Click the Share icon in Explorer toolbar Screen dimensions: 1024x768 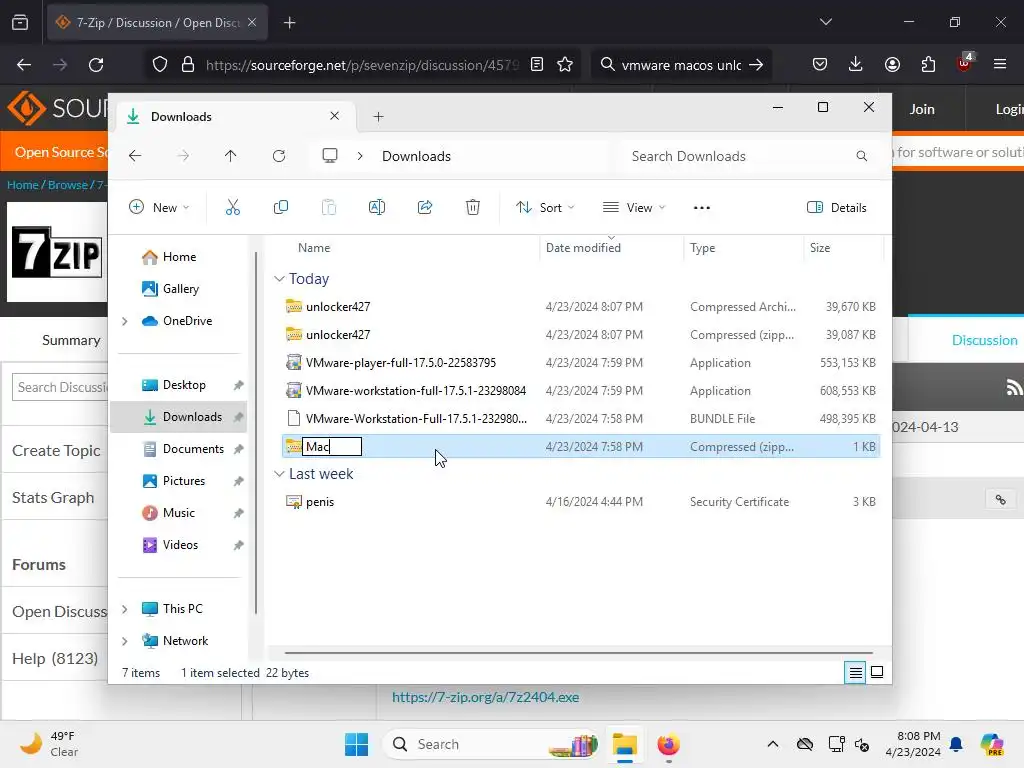point(424,208)
